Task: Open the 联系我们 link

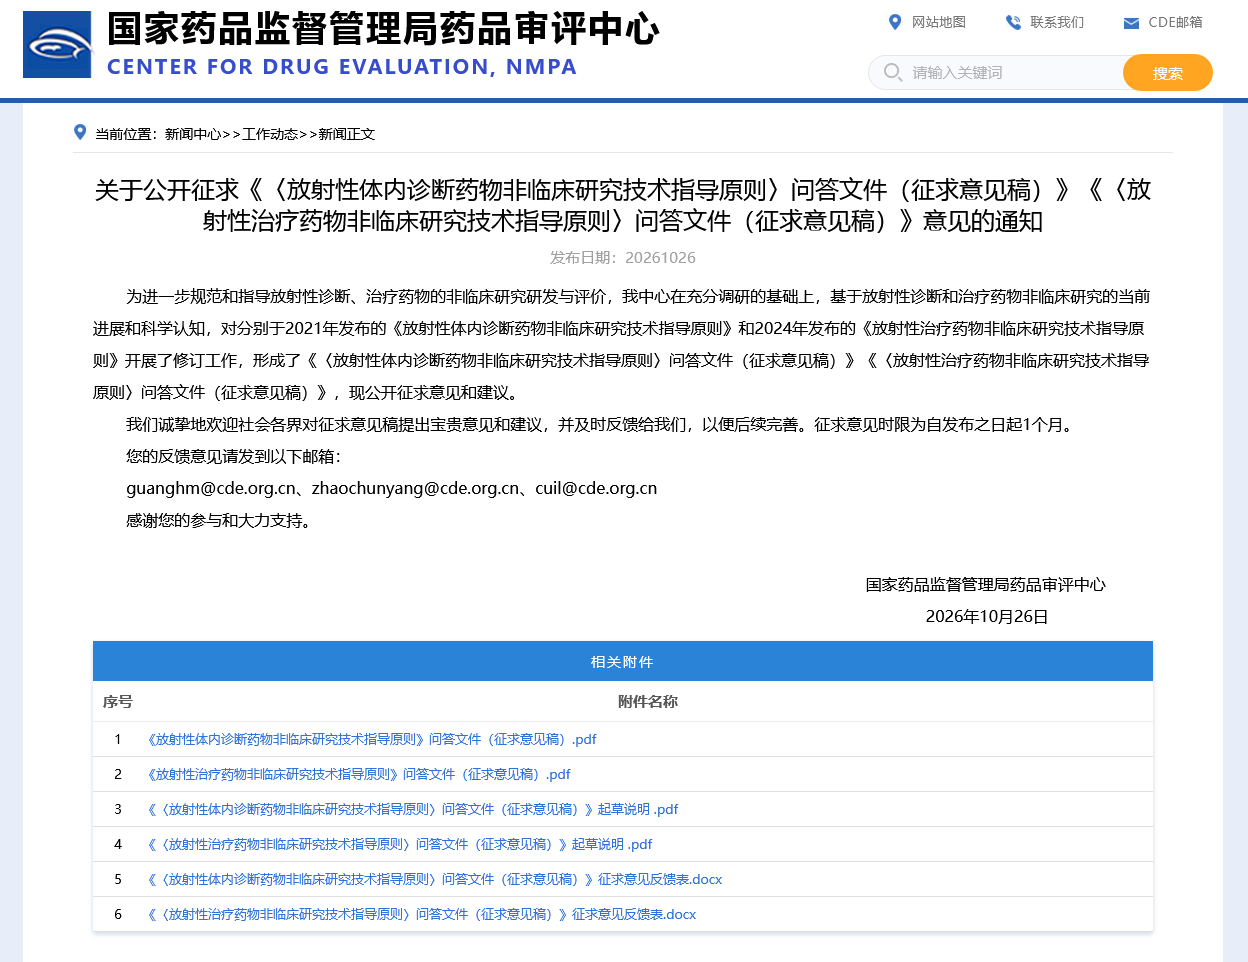Action: tap(1057, 22)
